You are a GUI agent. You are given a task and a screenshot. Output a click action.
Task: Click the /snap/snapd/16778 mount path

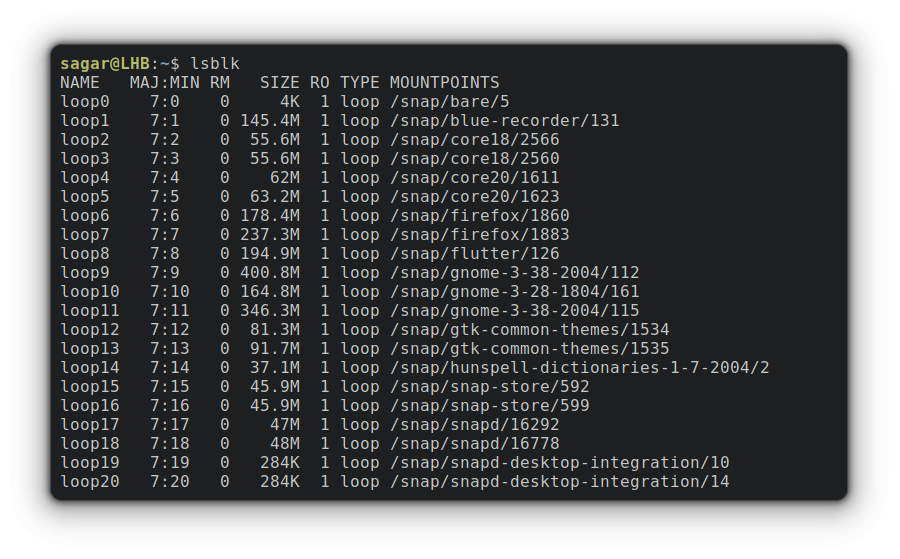[475, 443]
